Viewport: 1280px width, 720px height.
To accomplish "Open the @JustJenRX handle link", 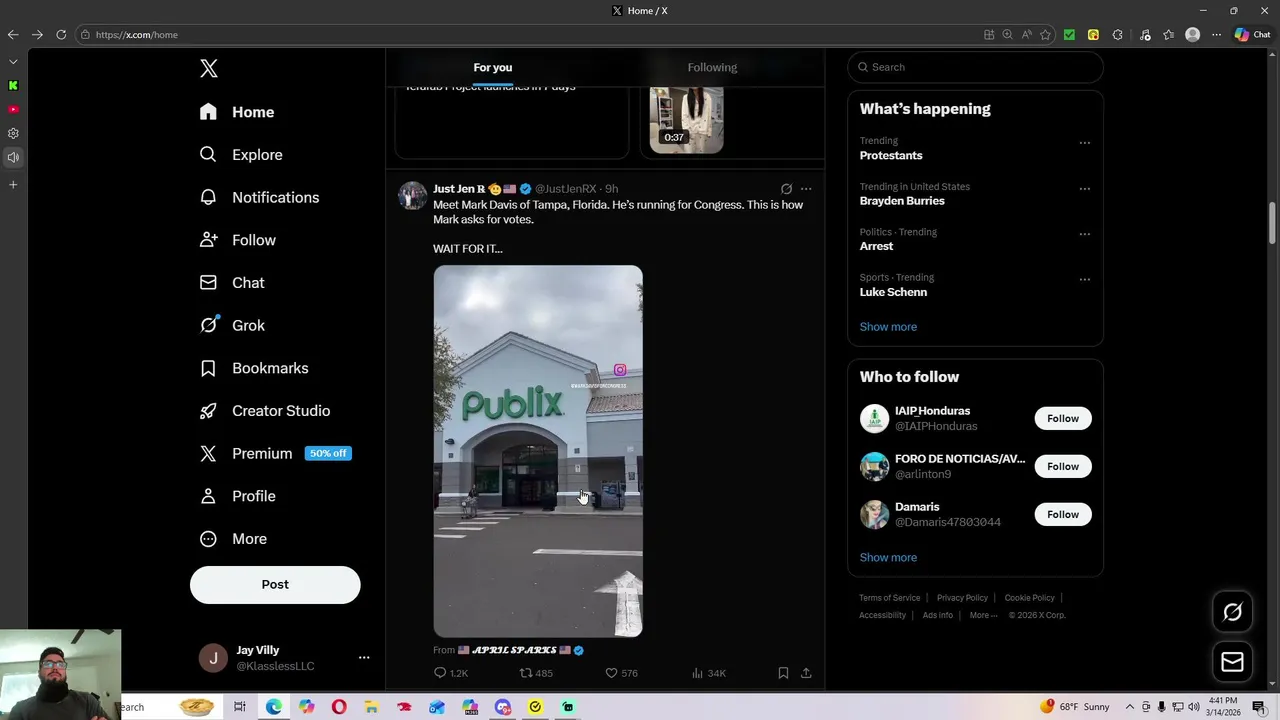I will point(565,189).
